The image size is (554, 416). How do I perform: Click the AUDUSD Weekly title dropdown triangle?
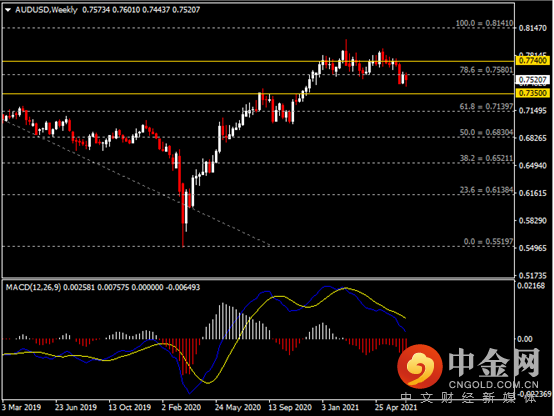coord(8,10)
